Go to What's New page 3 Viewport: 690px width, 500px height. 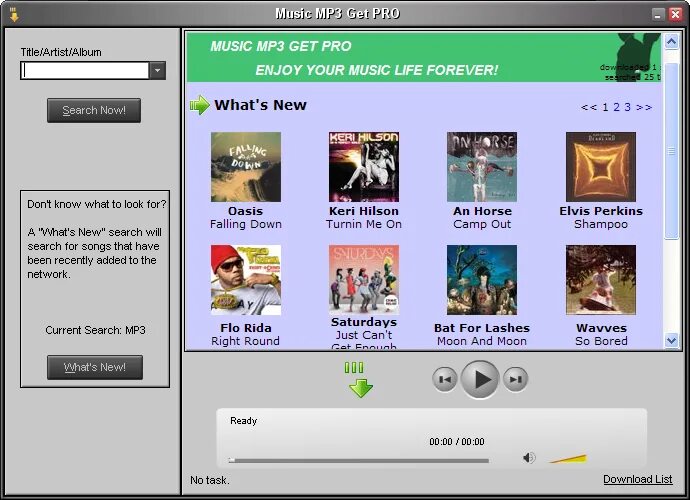tap(628, 107)
